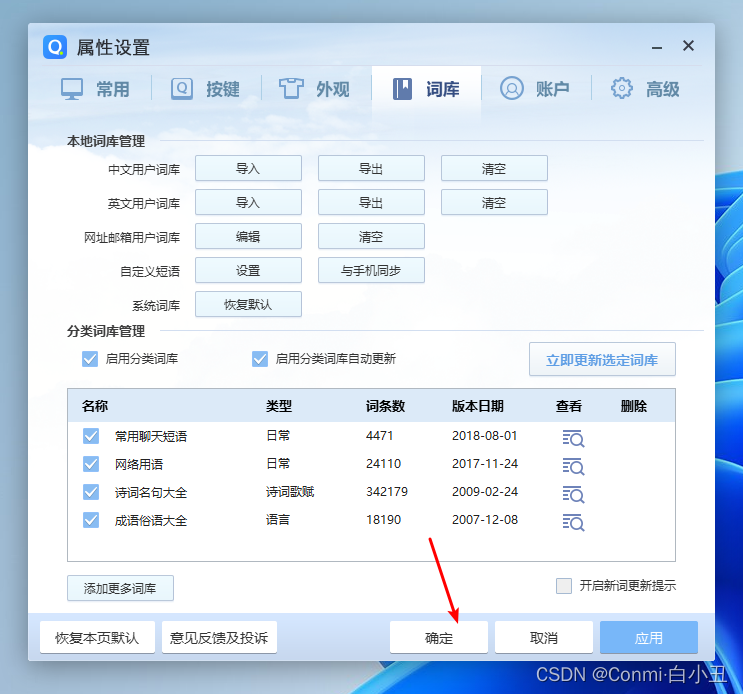This screenshot has width=743, height=694.
Task: Export 中文用户词库 with 导出
Action: click(371, 168)
